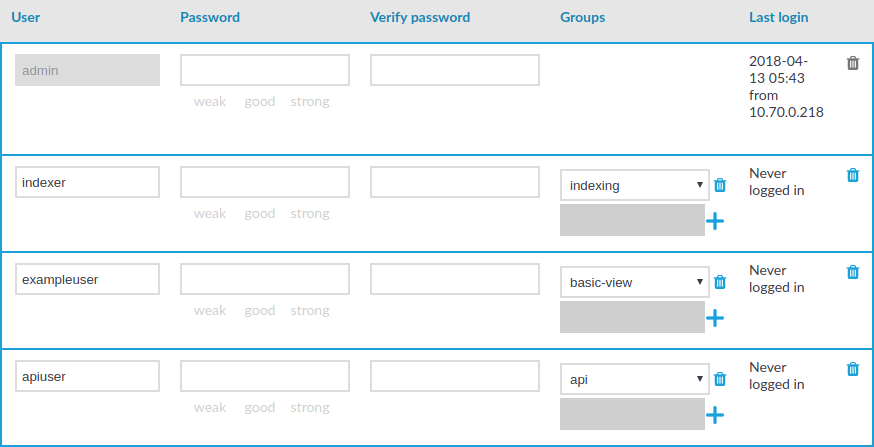Screen dimensions: 874x447
Task: Click the exampleuser username field
Action: click(x=88, y=279)
